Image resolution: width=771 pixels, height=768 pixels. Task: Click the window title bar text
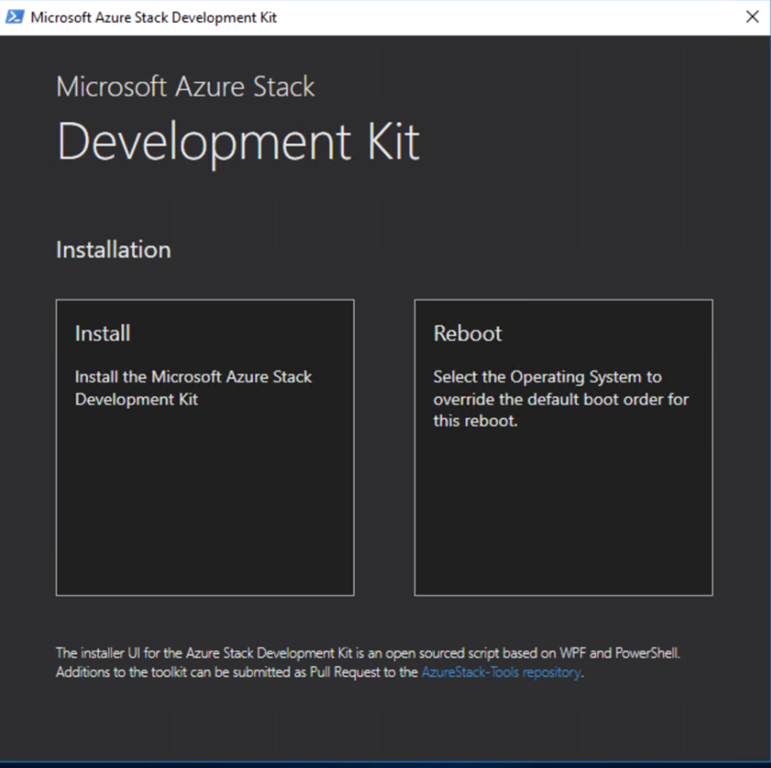(x=154, y=18)
